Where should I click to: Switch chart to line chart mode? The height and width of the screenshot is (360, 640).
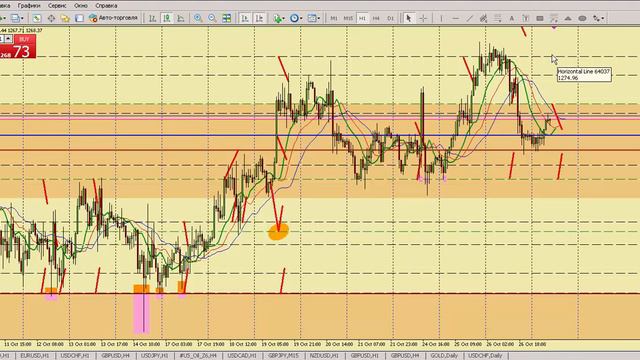click(x=181, y=18)
